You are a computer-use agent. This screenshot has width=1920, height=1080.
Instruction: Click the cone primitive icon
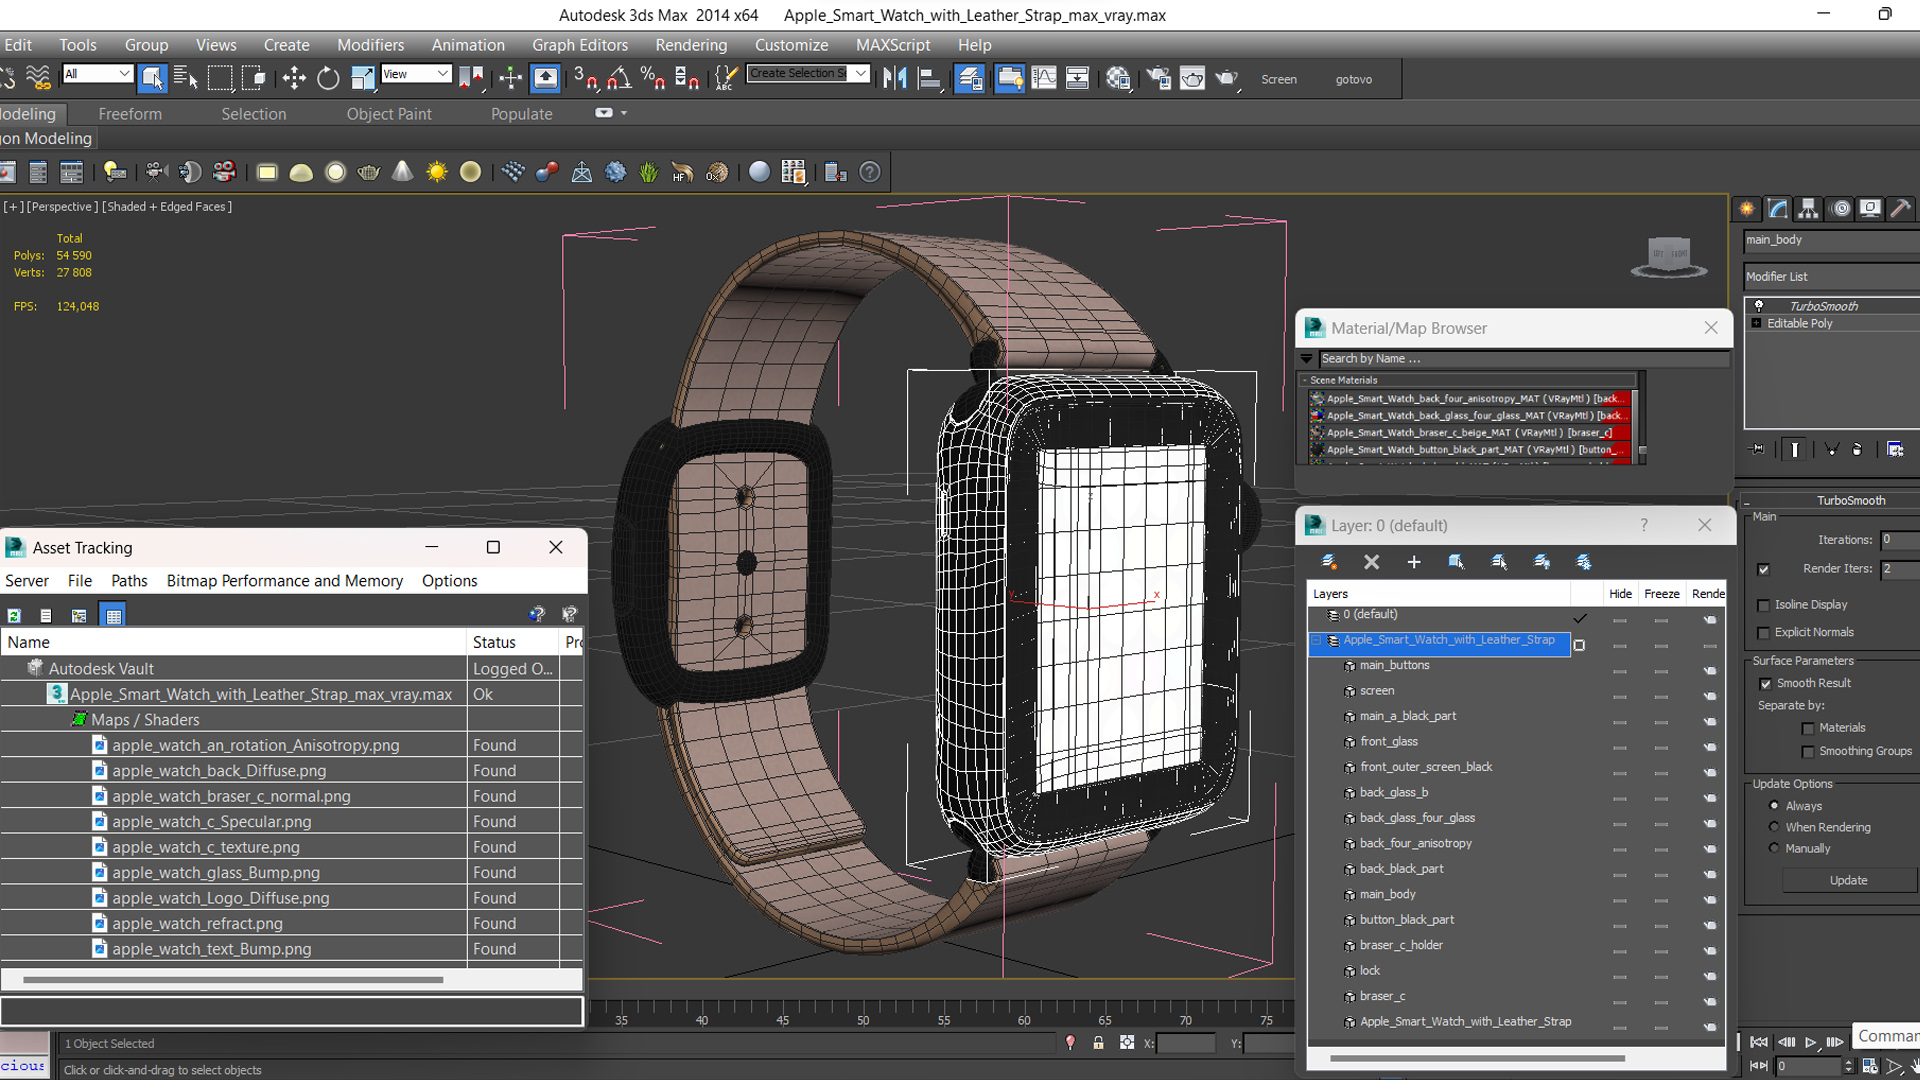tap(402, 172)
